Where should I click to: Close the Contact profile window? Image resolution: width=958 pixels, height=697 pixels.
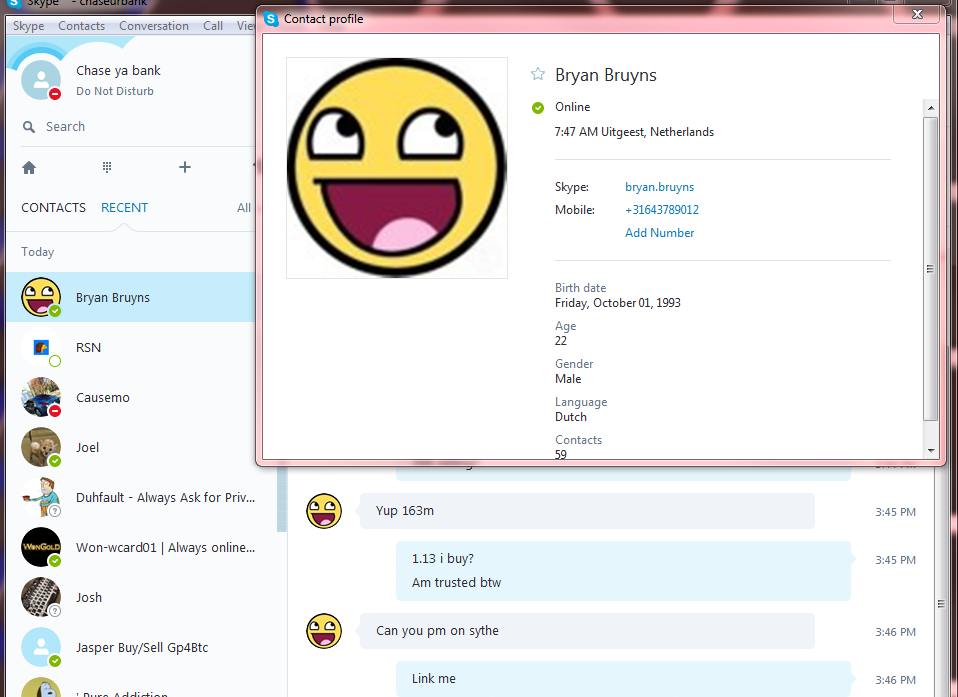click(916, 14)
